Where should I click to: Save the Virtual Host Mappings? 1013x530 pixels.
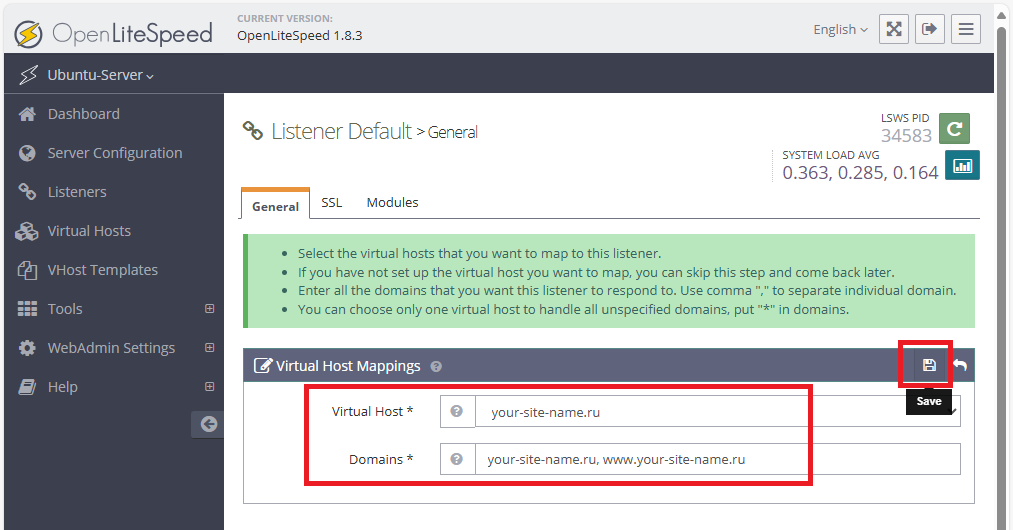929,365
